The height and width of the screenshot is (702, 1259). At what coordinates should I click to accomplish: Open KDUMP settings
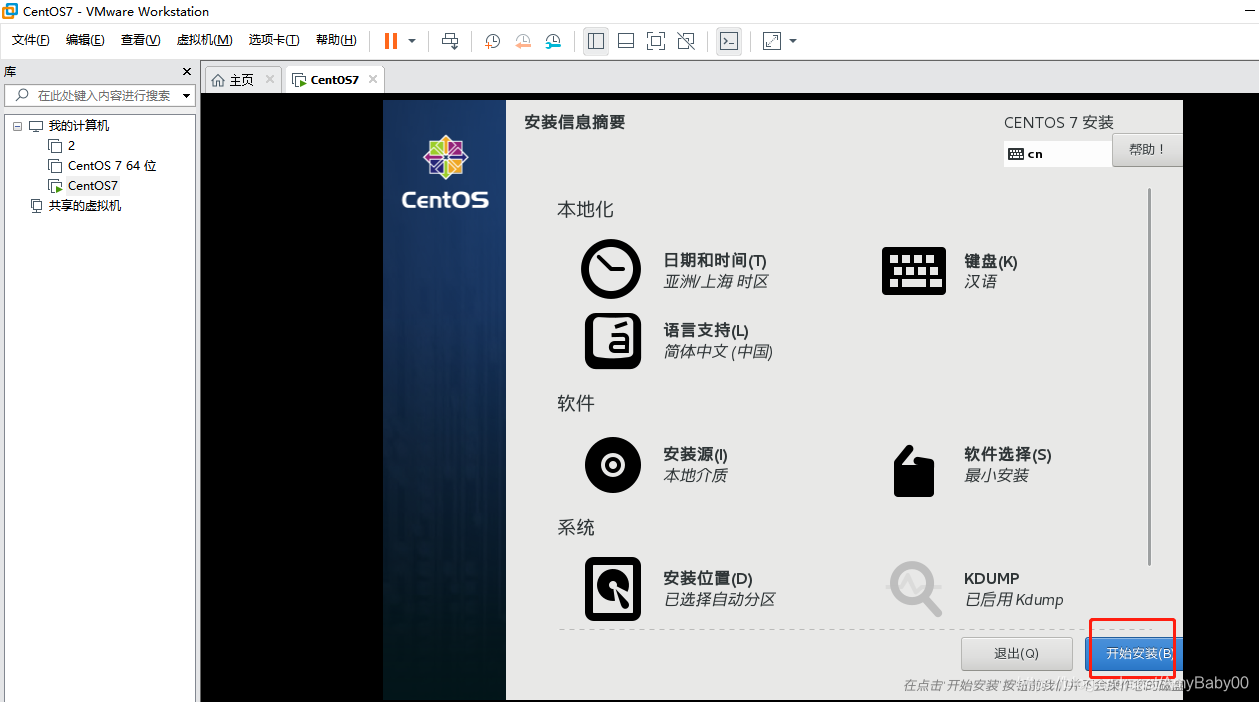coord(976,590)
